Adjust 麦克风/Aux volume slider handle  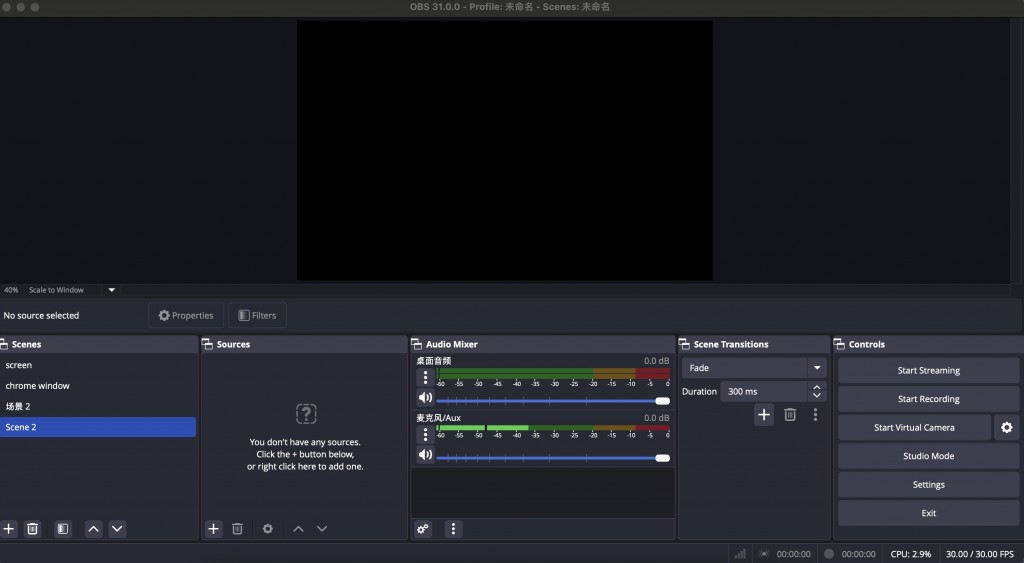coord(662,458)
